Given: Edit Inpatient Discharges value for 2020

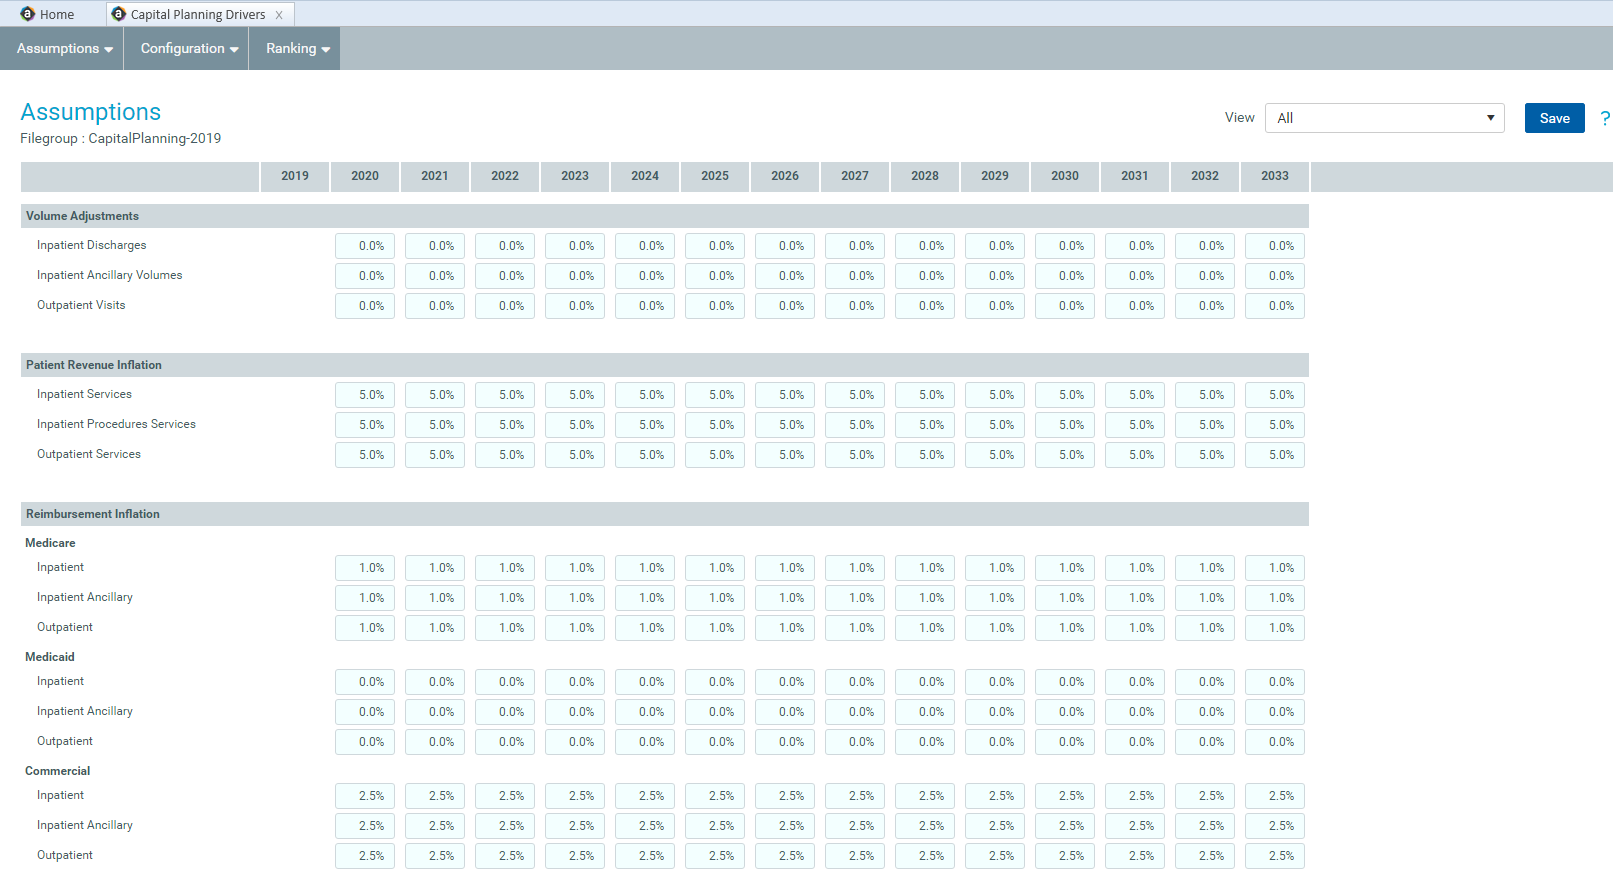Looking at the screenshot, I should pos(365,246).
